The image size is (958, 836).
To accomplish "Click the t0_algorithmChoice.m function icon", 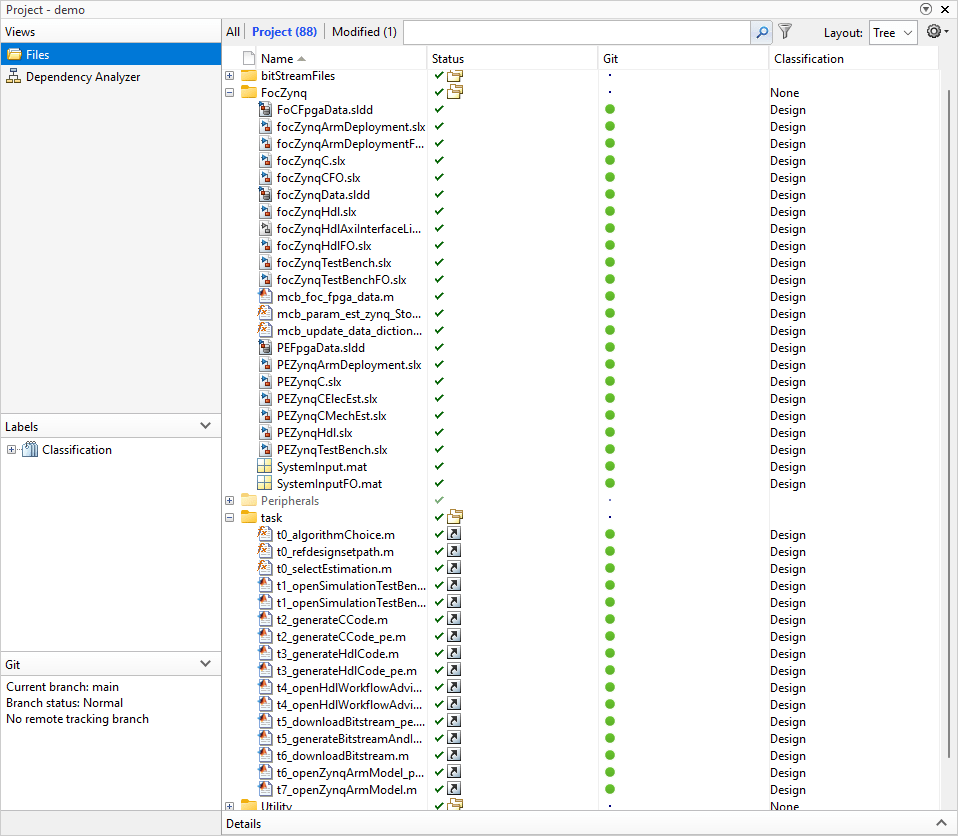I will coord(265,535).
